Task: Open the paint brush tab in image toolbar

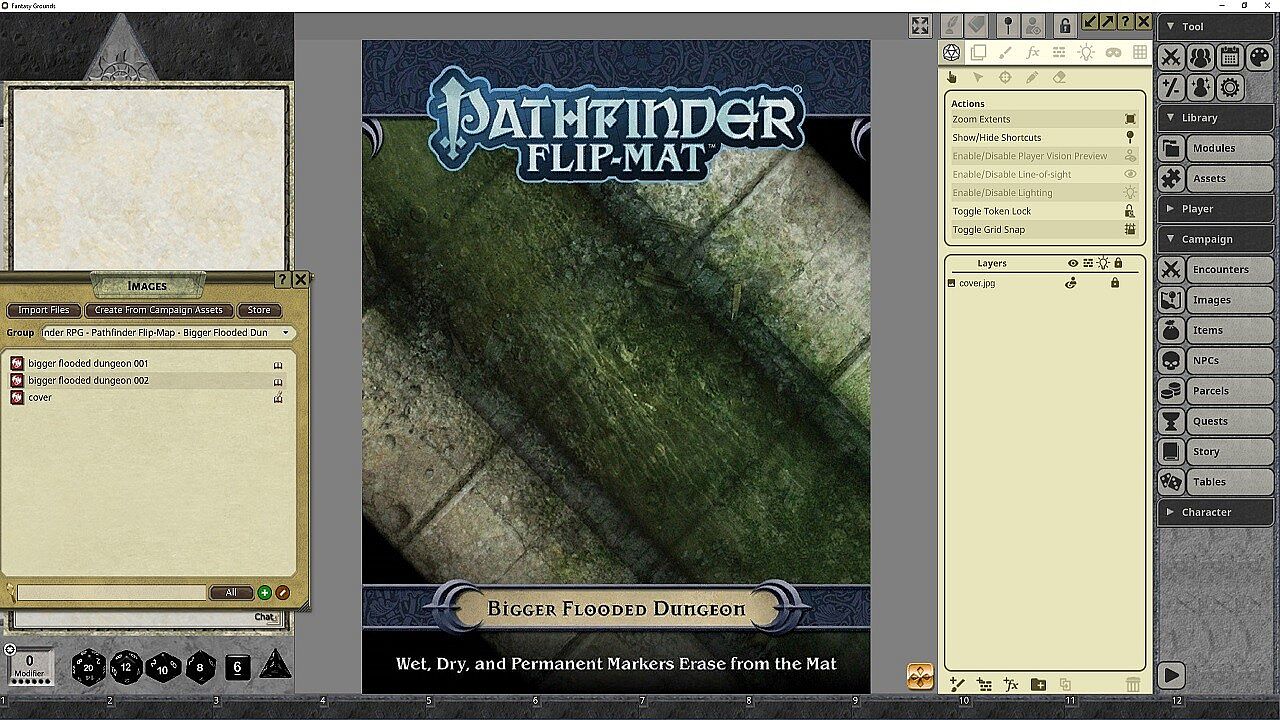Action: click(x=1006, y=52)
